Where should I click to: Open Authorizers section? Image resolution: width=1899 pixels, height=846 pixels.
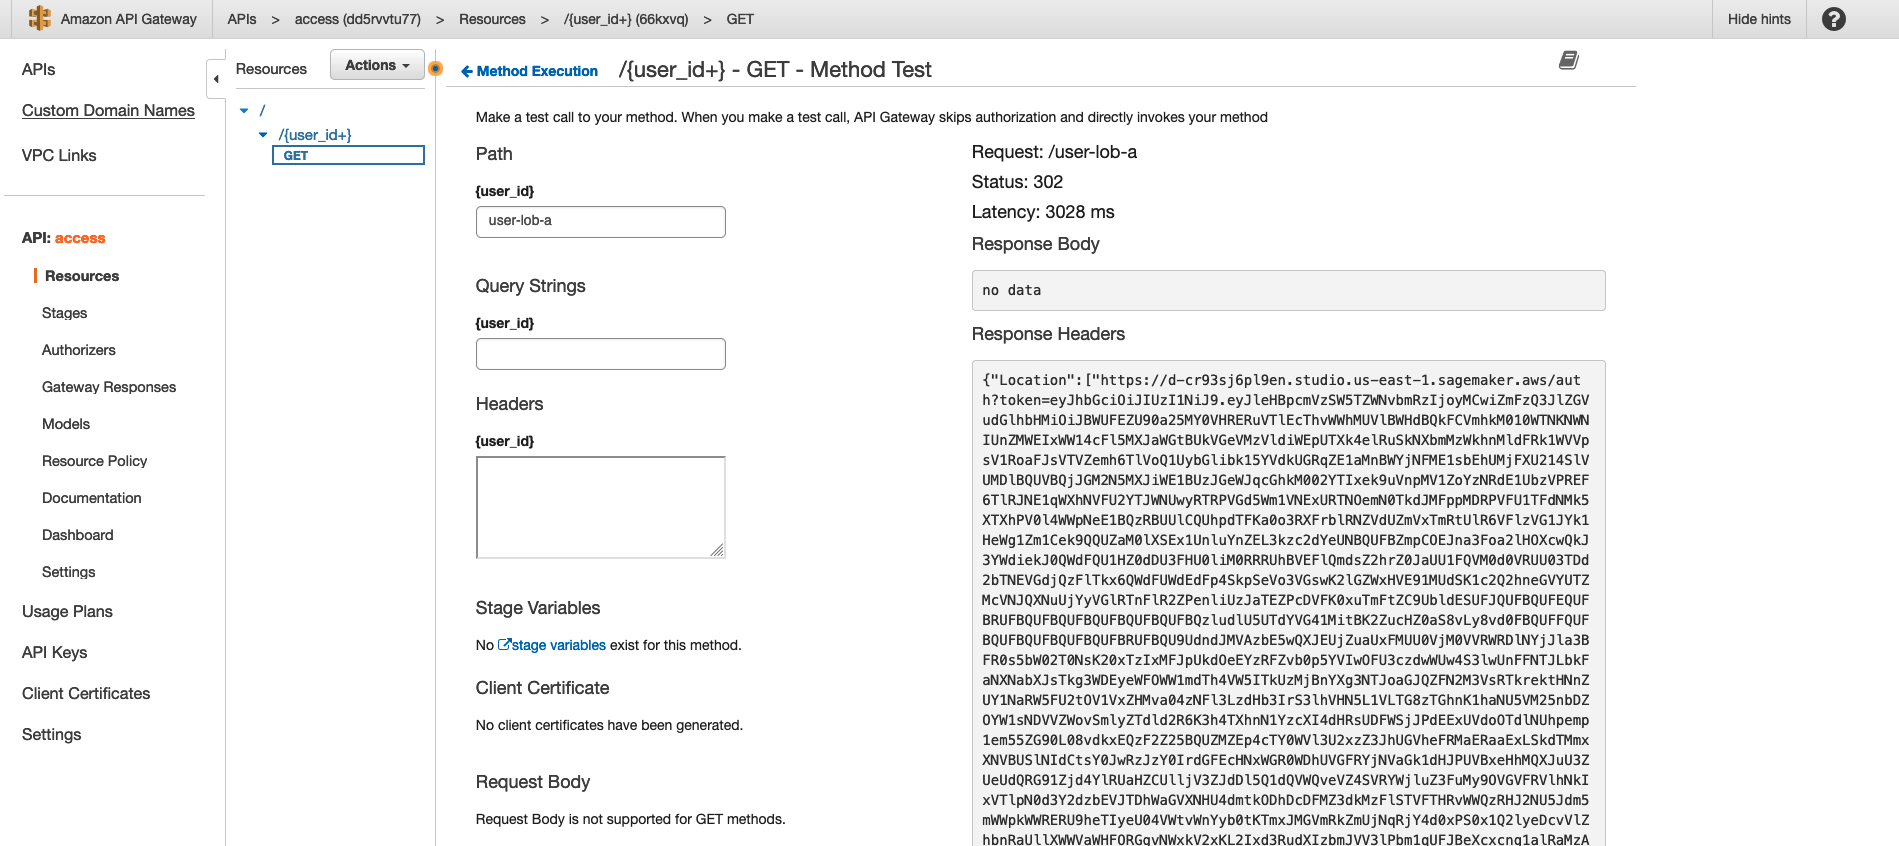point(78,350)
